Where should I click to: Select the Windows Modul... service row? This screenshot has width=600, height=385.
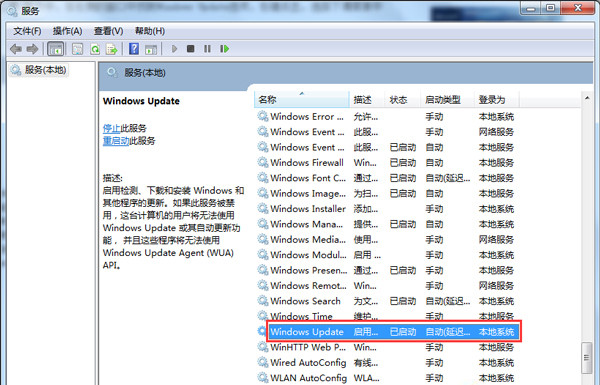click(x=386, y=255)
